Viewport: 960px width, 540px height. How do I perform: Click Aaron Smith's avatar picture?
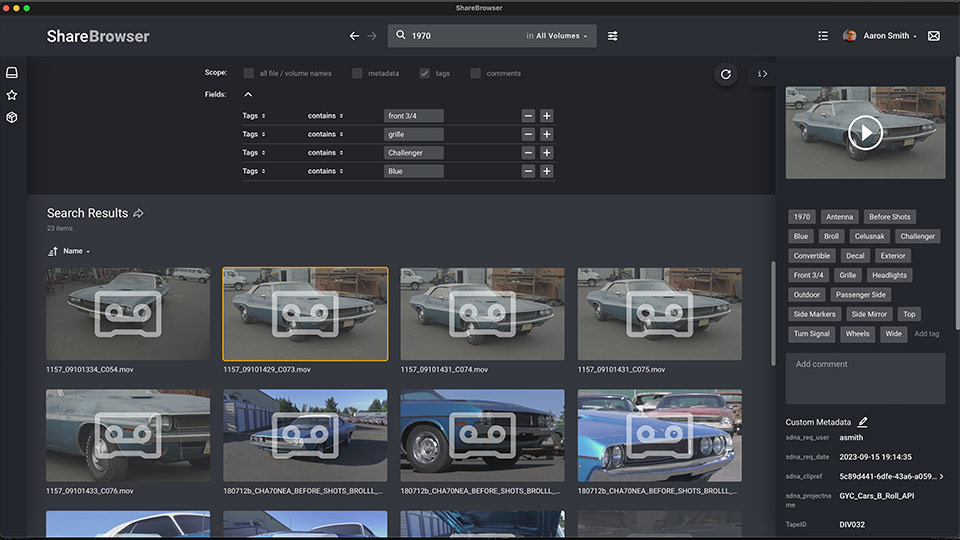(849, 36)
